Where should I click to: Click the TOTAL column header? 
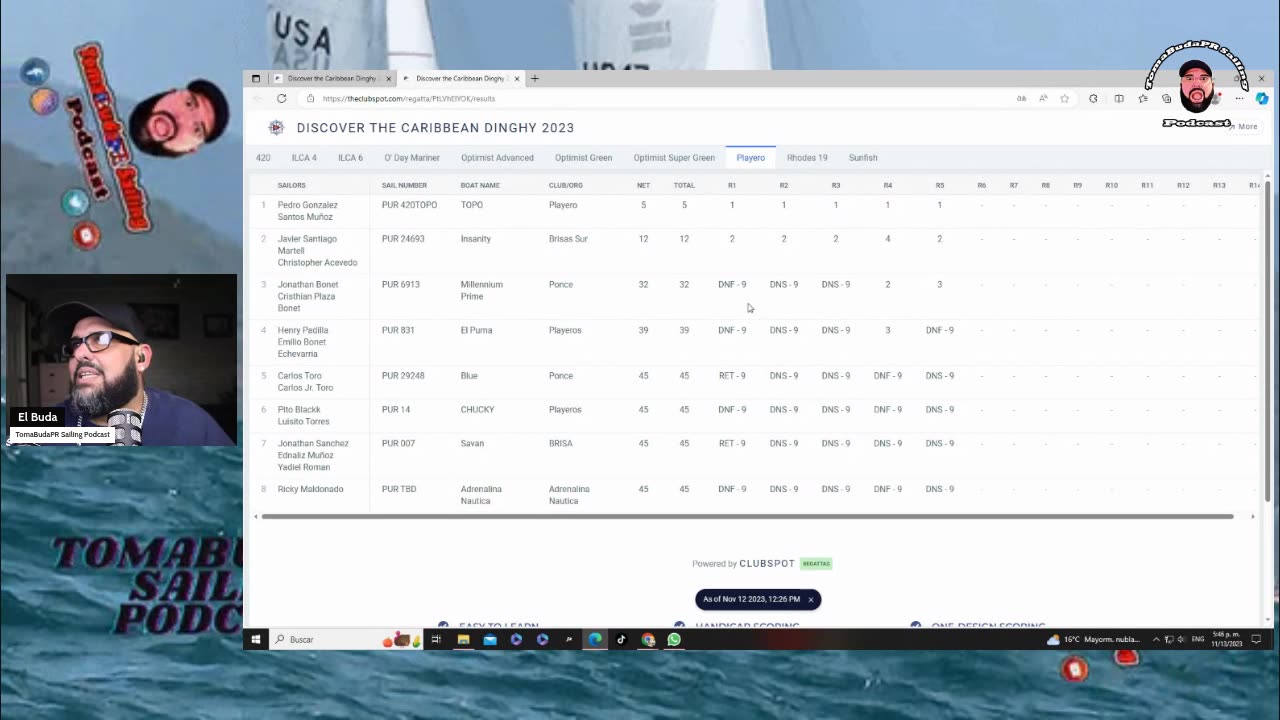point(684,185)
